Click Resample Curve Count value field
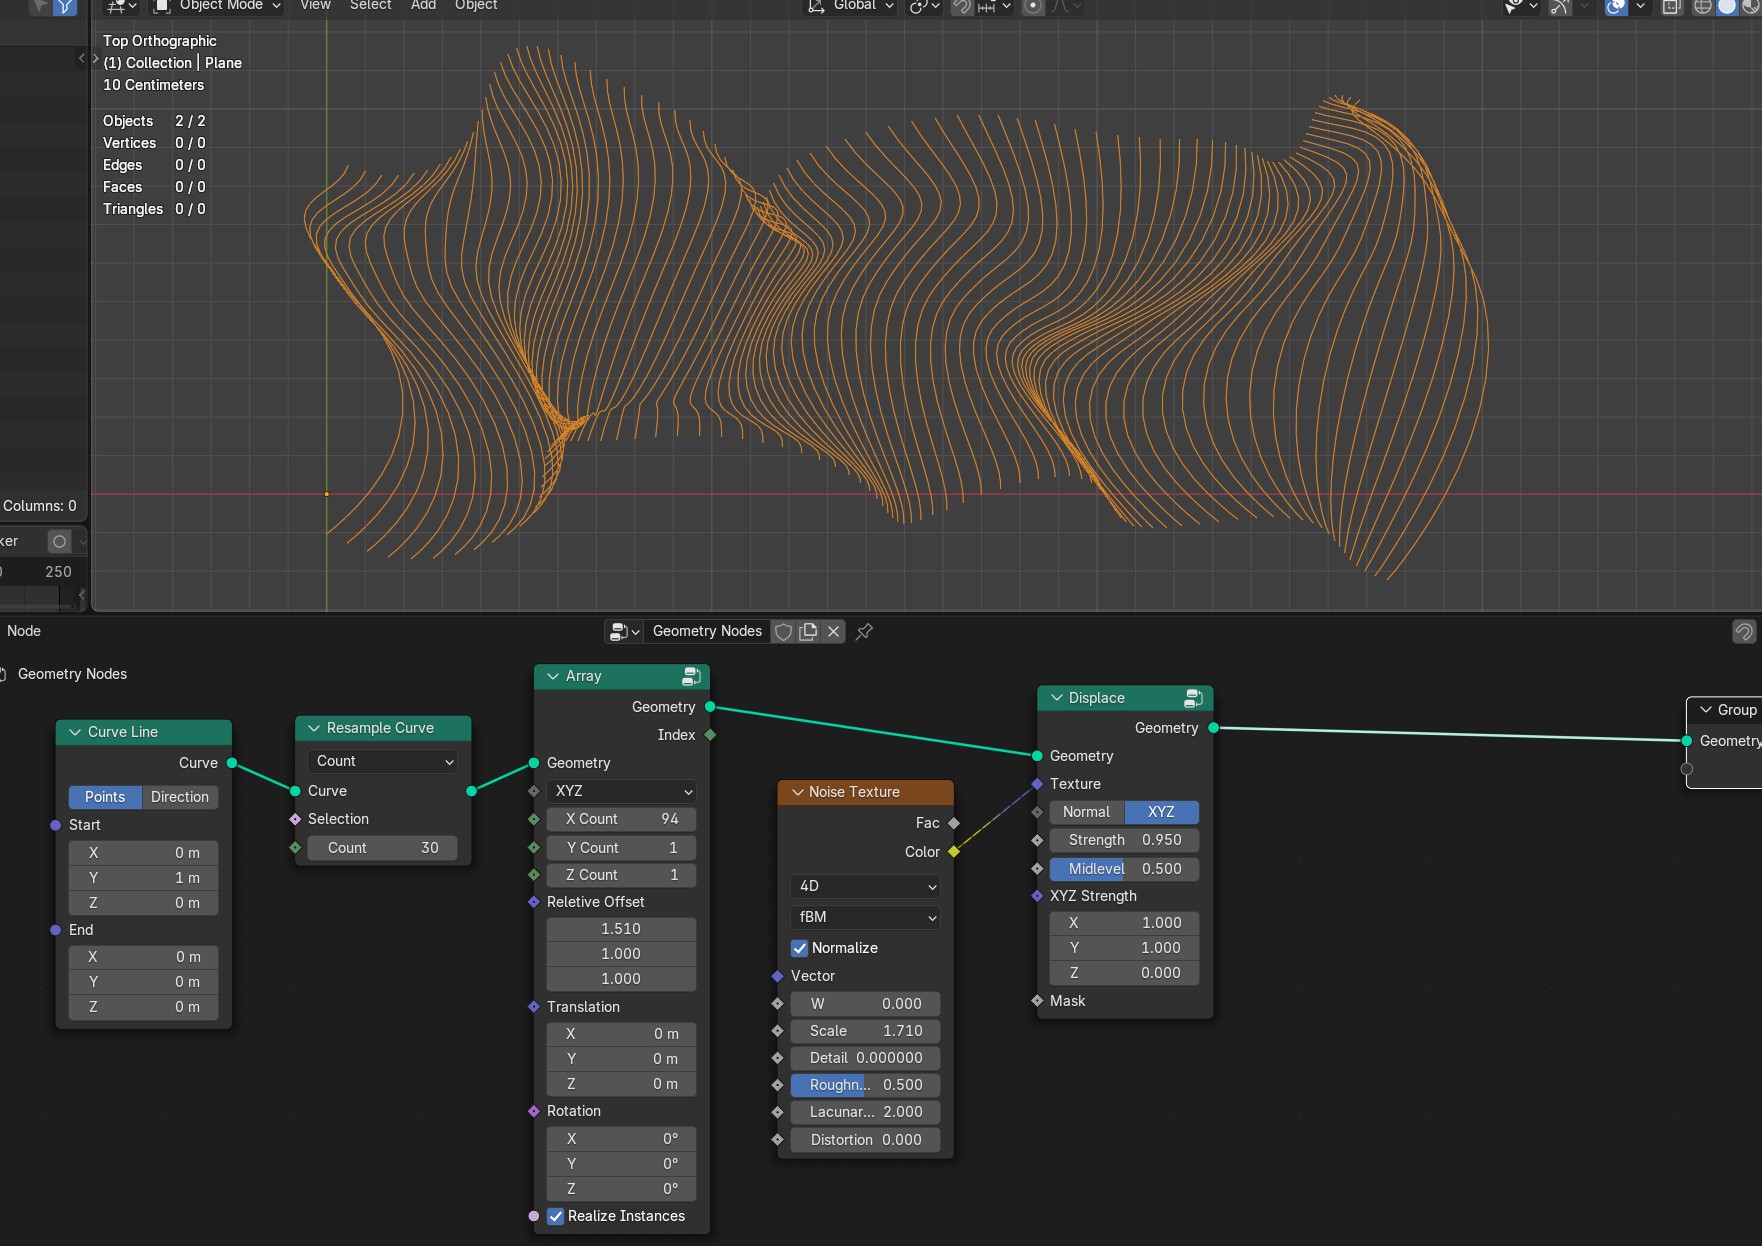The width and height of the screenshot is (1762, 1246). click(x=382, y=848)
